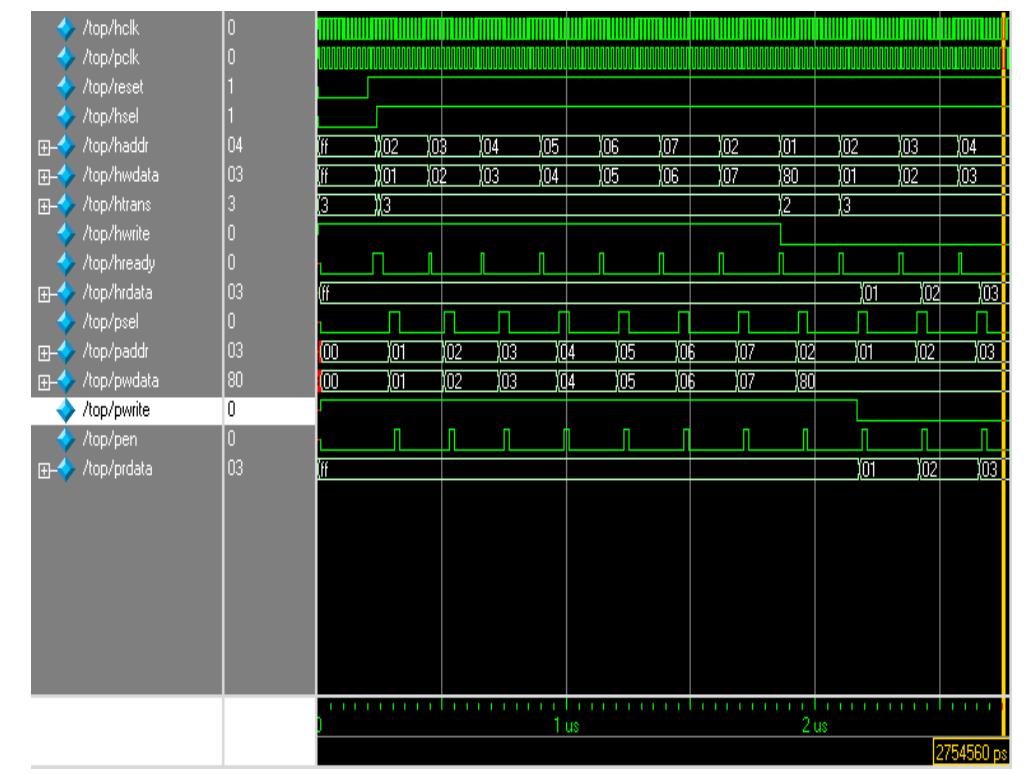
Task: Expand the /top/hrdata bus signal
Action: tap(44, 295)
